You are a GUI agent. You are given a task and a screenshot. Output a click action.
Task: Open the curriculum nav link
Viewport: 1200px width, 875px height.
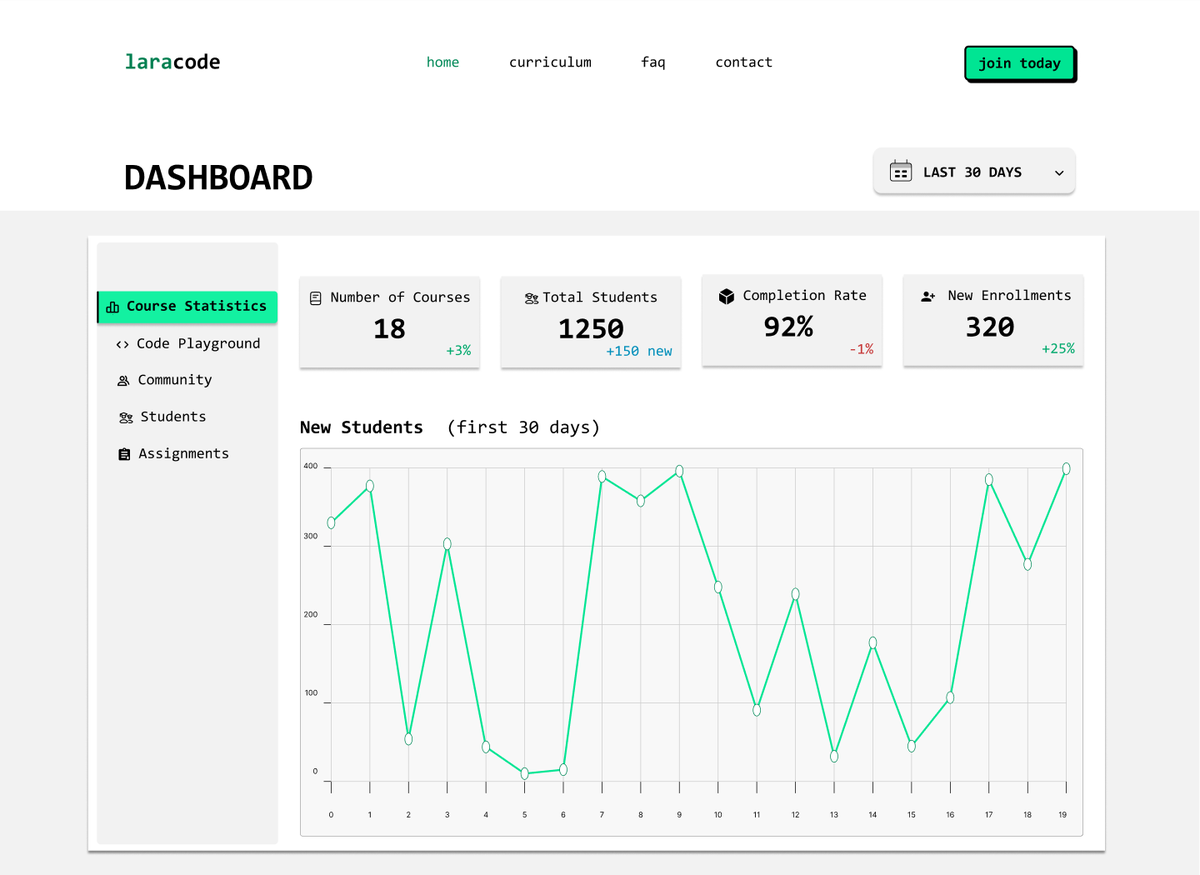(550, 62)
